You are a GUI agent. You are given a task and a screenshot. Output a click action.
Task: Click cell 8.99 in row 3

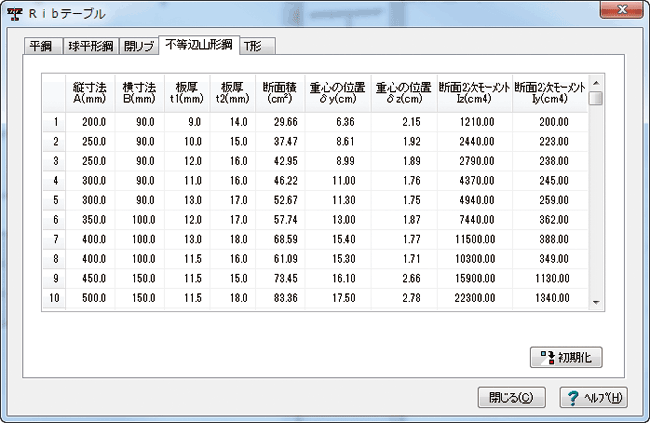338,161
